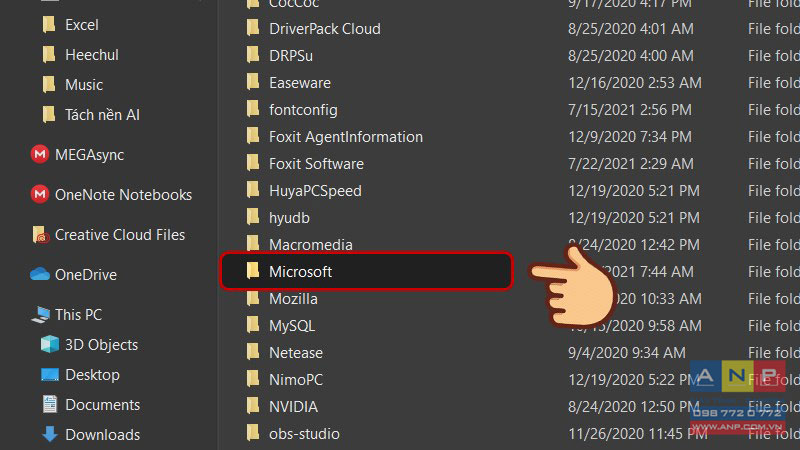The width and height of the screenshot is (800, 450).
Task: Click the OneDrive cloud icon
Action: (40, 274)
